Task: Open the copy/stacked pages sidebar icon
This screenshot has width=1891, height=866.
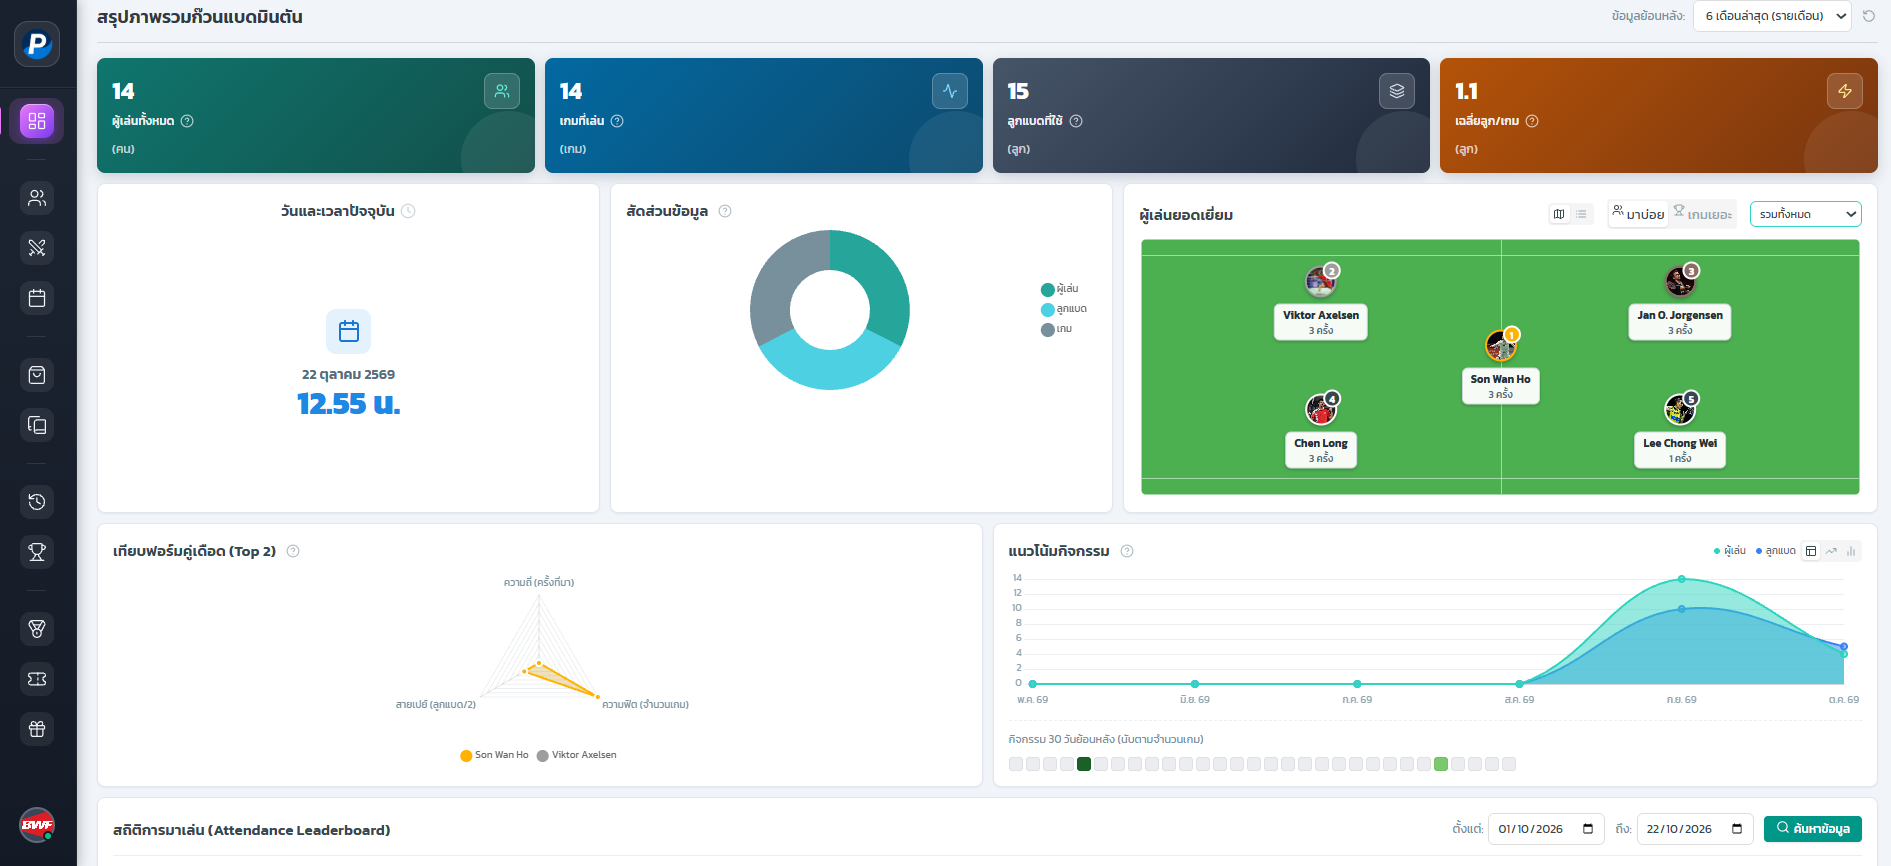Action: coord(37,425)
